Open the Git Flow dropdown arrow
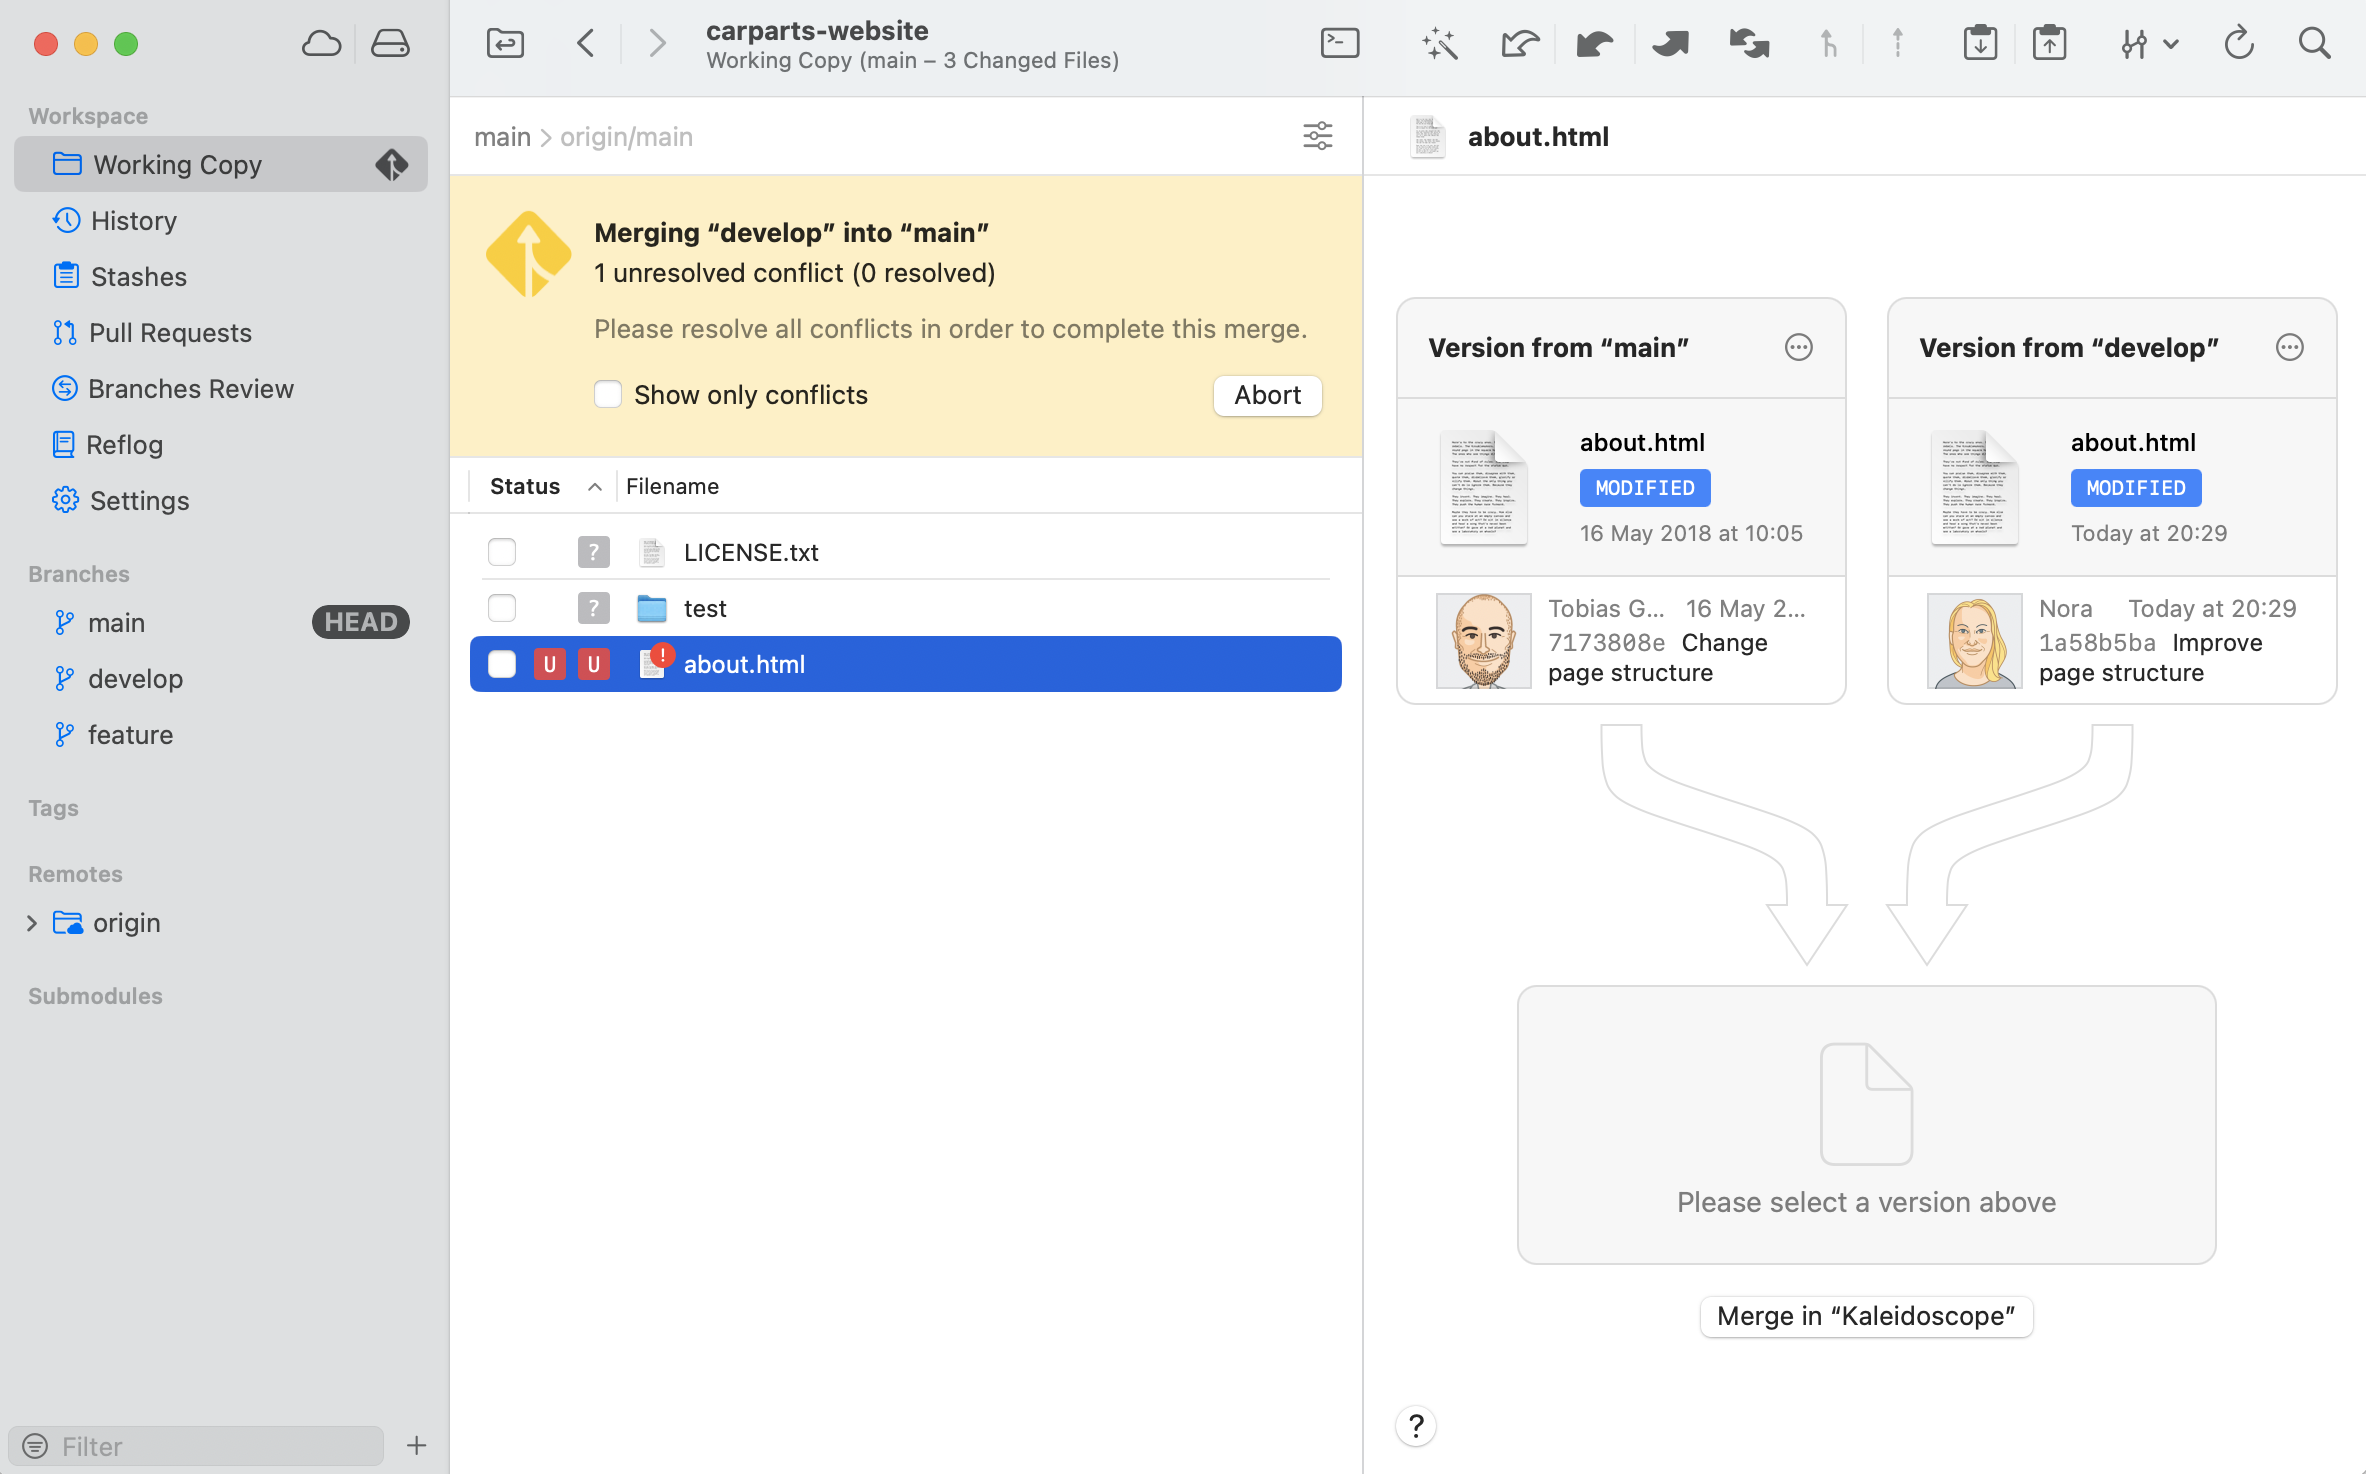The height and width of the screenshot is (1474, 2366). tap(2170, 44)
